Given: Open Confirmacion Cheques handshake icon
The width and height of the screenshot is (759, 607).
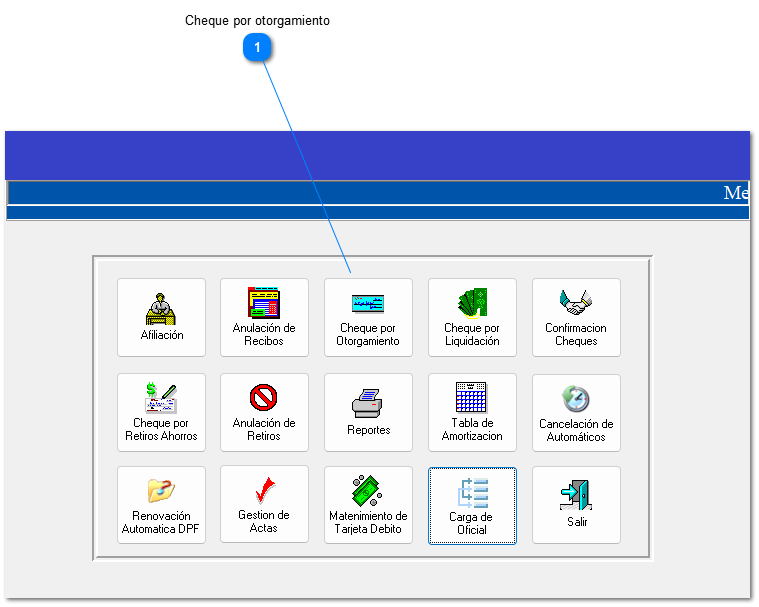Looking at the screenshot, I should [576, 317].
